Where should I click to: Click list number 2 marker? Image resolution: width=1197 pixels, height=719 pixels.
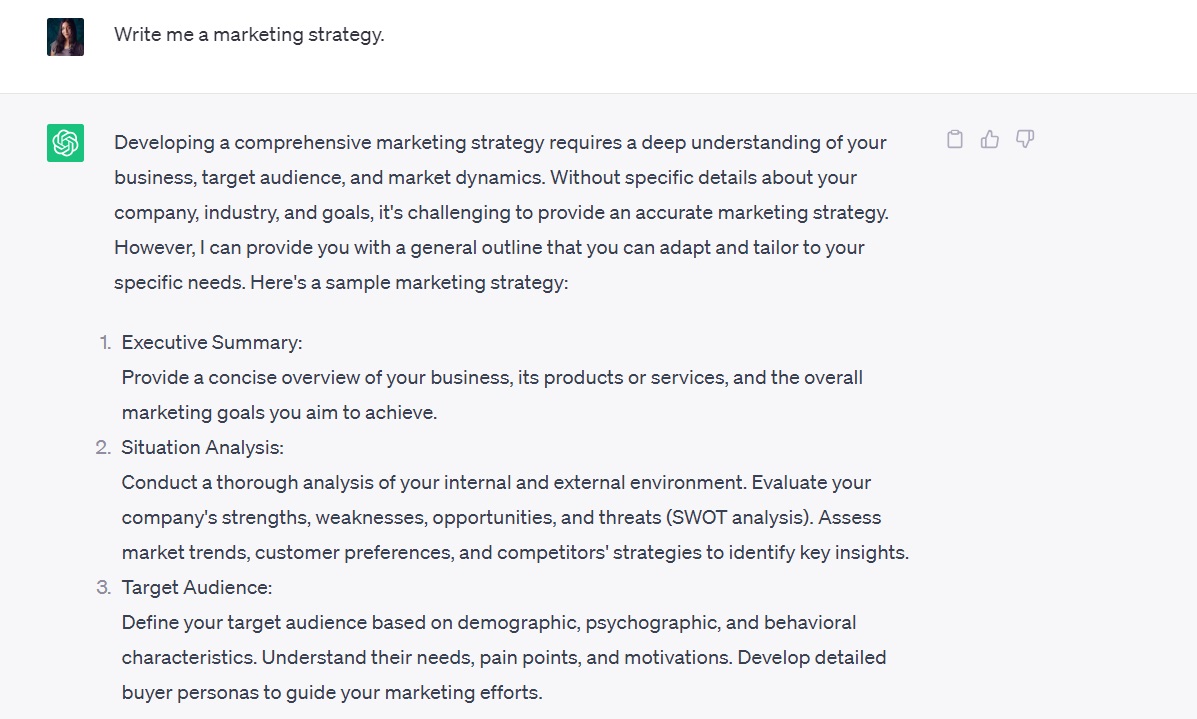pos(103,448)
